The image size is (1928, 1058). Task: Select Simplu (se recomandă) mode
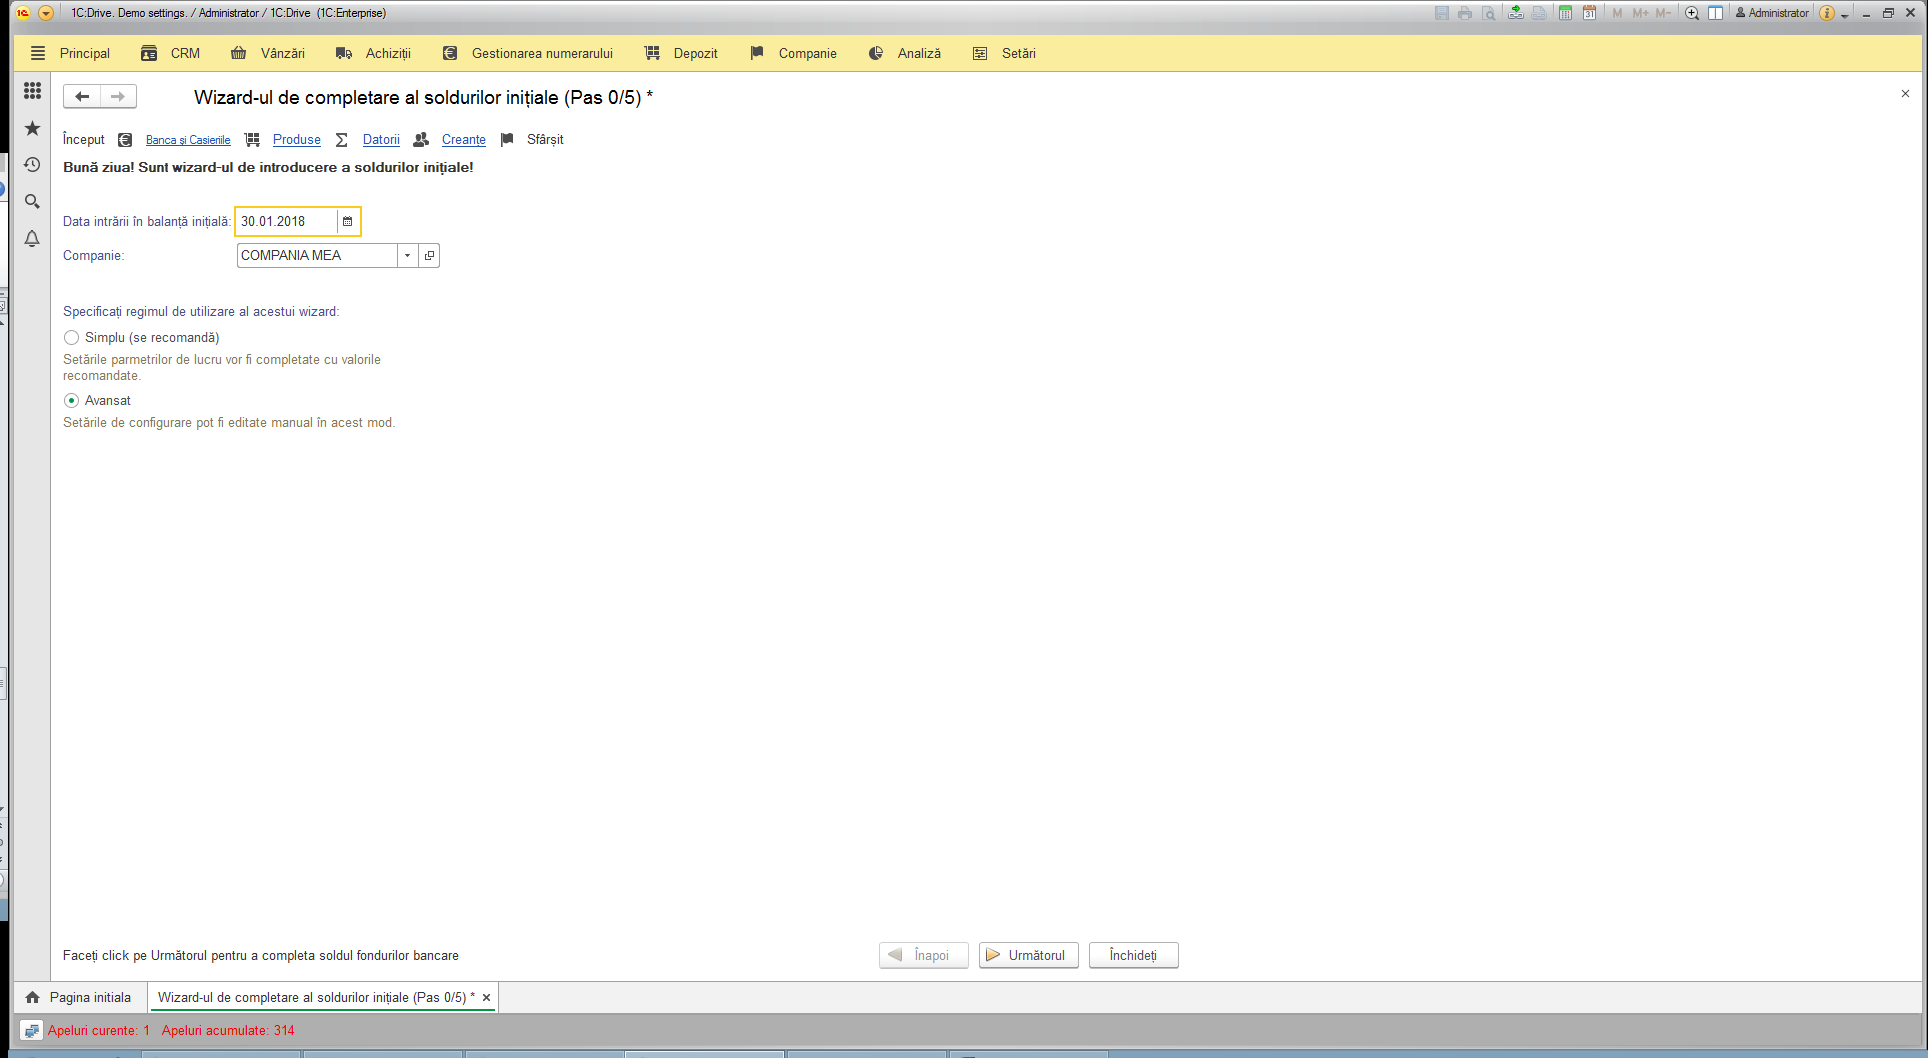click(x=72, y=338)
